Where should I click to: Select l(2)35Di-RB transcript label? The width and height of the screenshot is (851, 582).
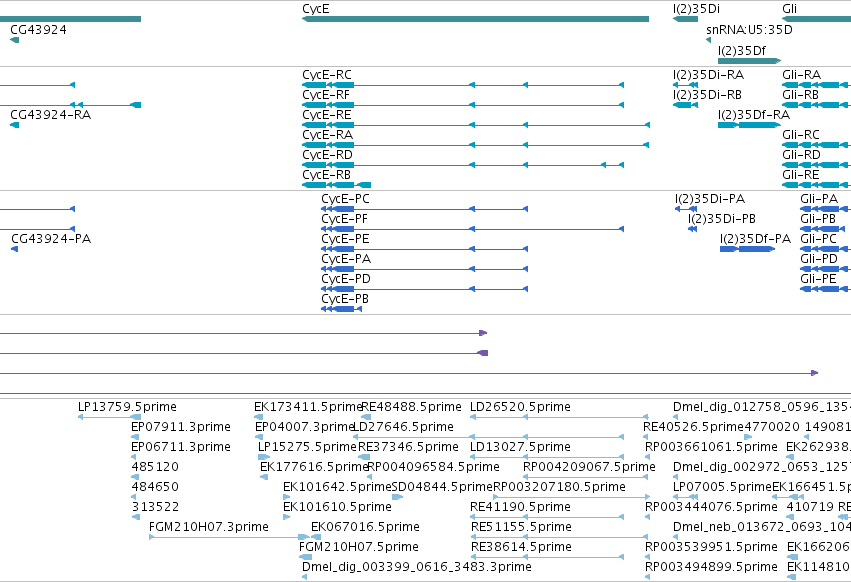coord(707,94)
